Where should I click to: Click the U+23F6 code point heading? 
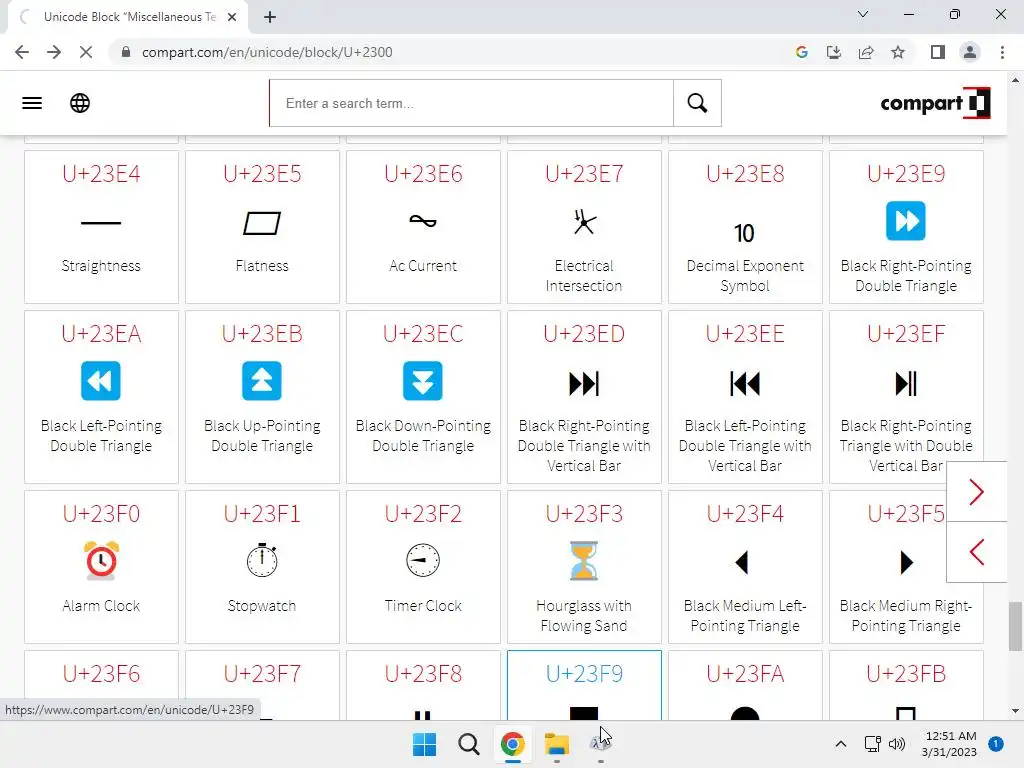(101, 673)
